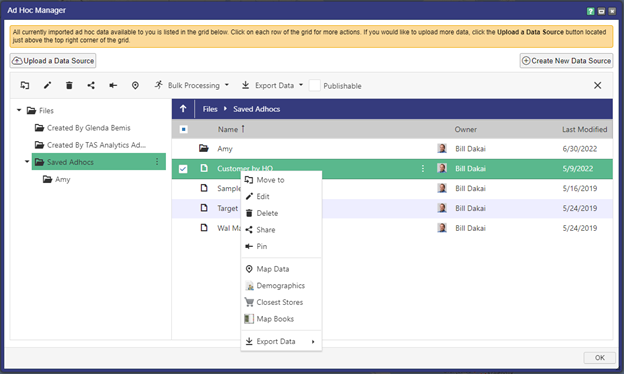624x374 pixels.
Task: Open Customer by HQ row options menu
Action: (x=423, y=169)
